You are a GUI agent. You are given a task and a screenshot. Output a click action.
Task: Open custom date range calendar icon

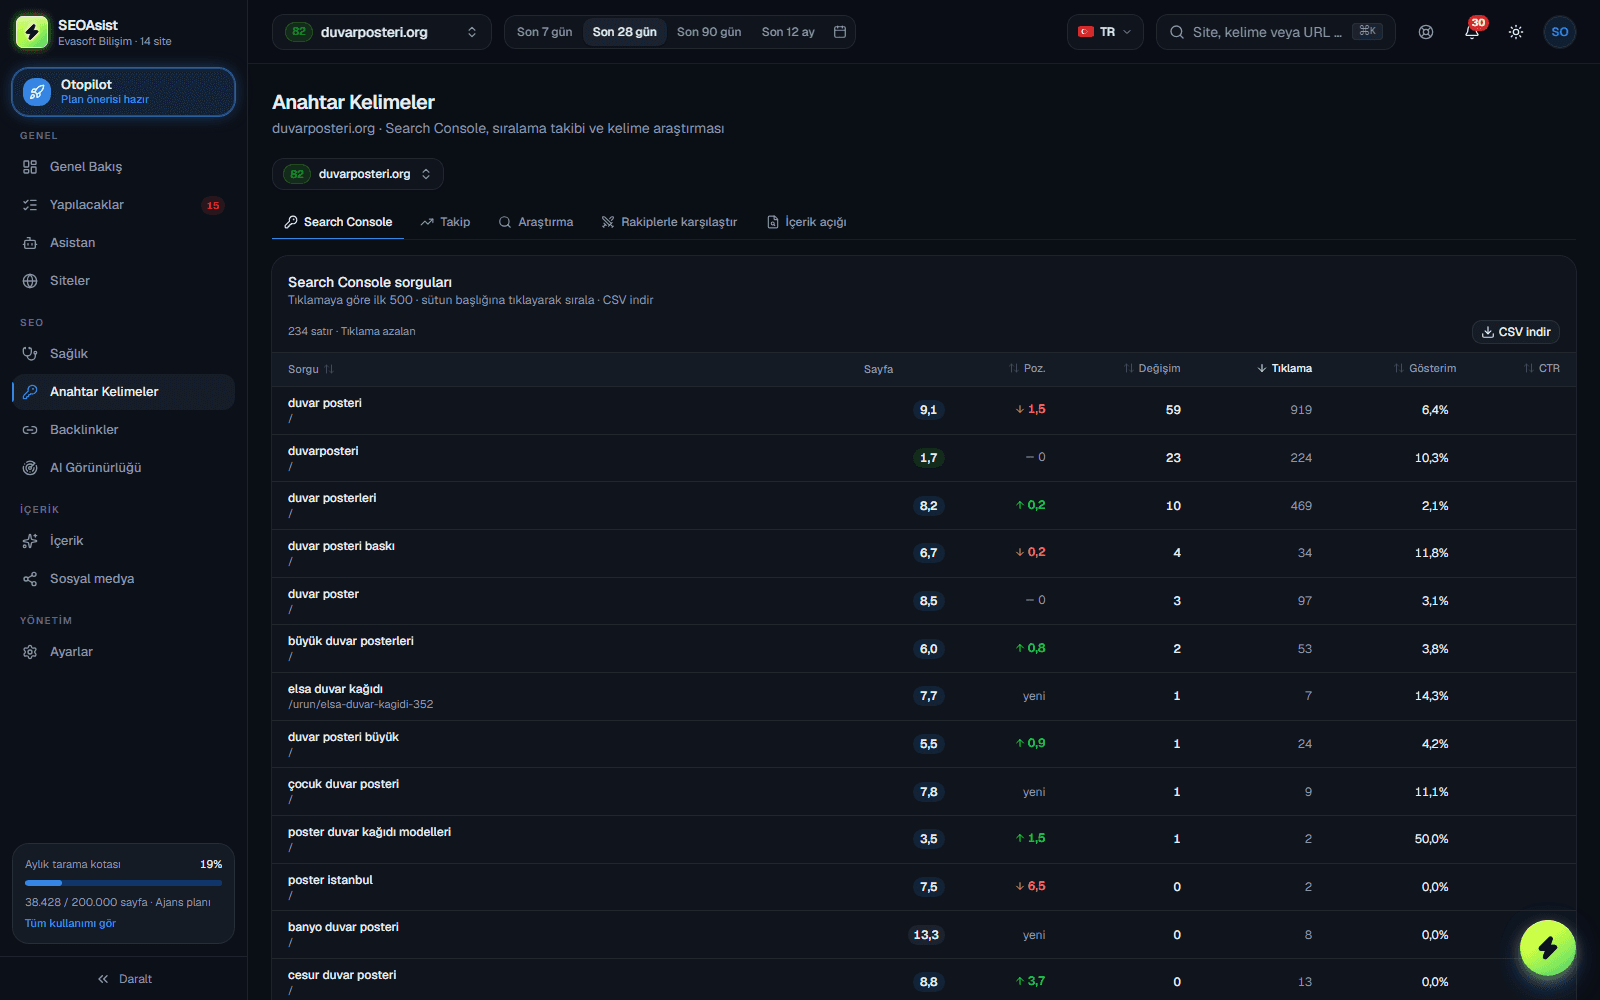(x=840, y=32)
